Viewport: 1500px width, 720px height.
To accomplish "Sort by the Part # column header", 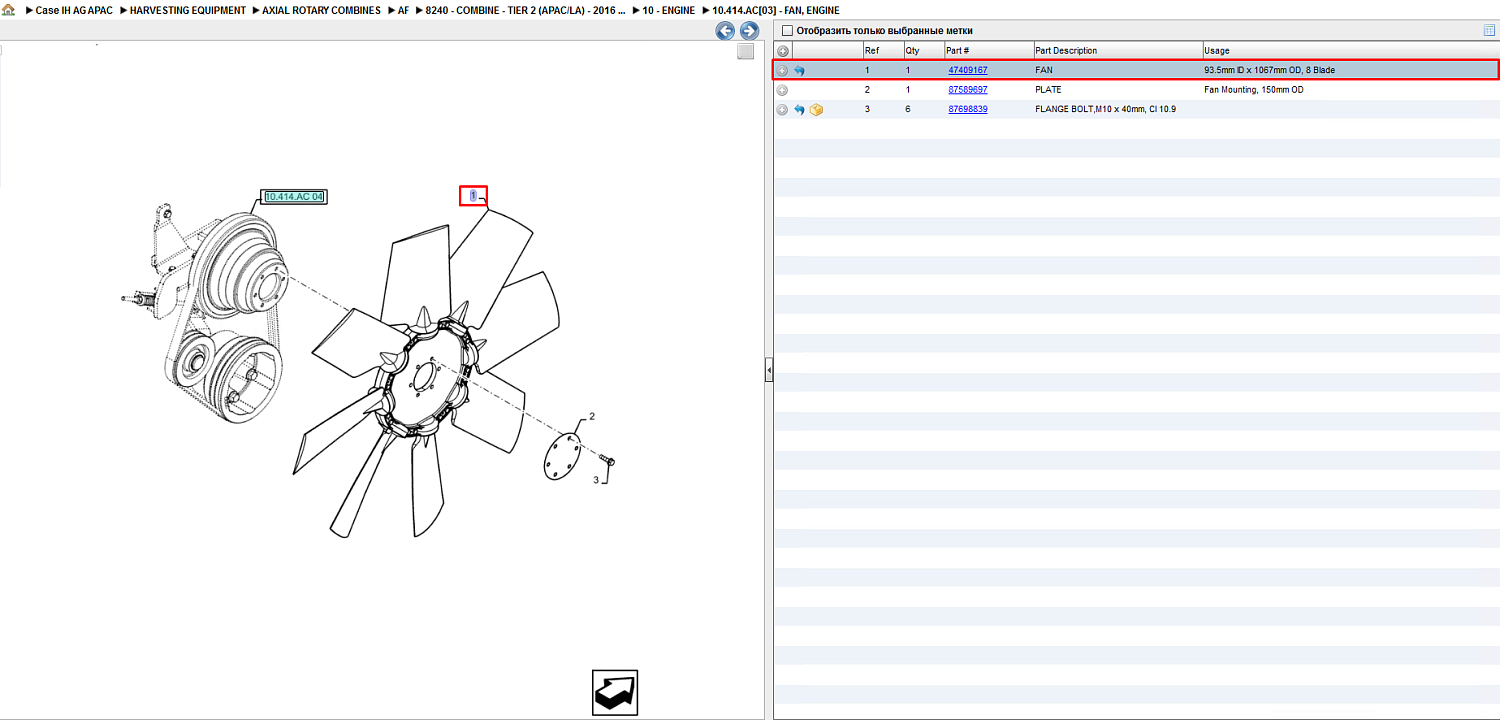I will click(988, 51).
